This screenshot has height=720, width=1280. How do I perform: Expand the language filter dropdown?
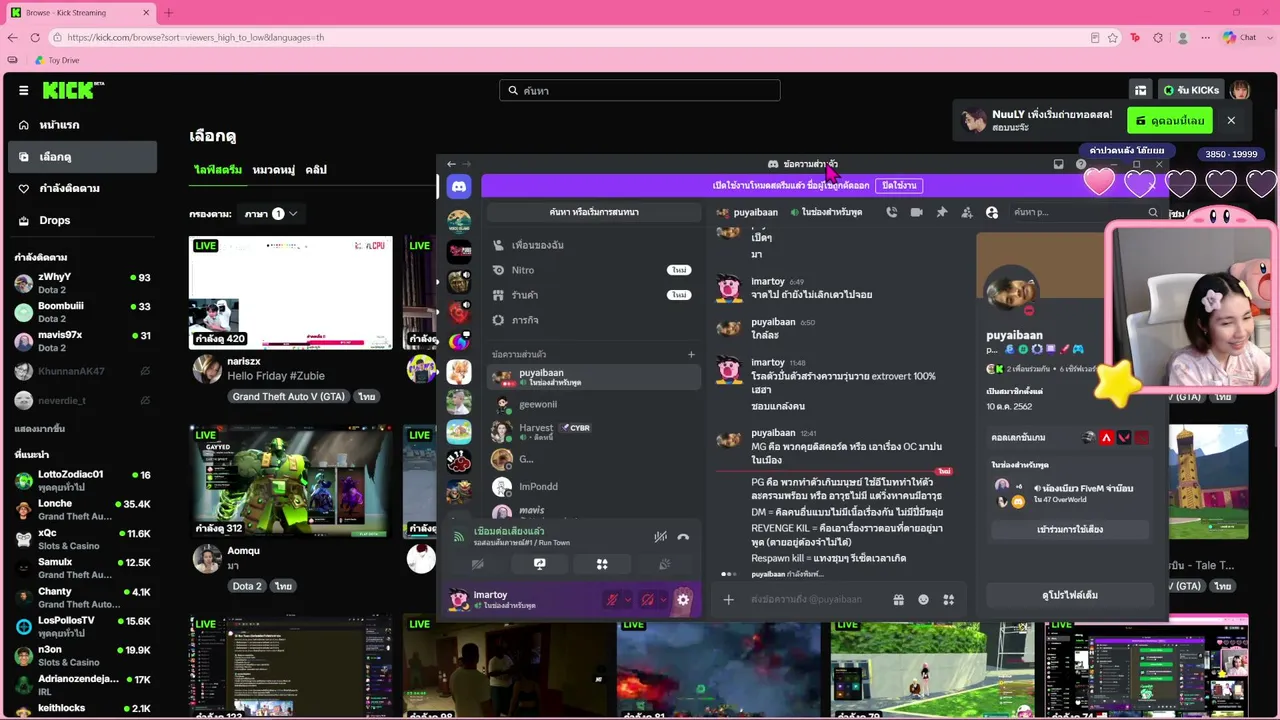pos(270,214)
